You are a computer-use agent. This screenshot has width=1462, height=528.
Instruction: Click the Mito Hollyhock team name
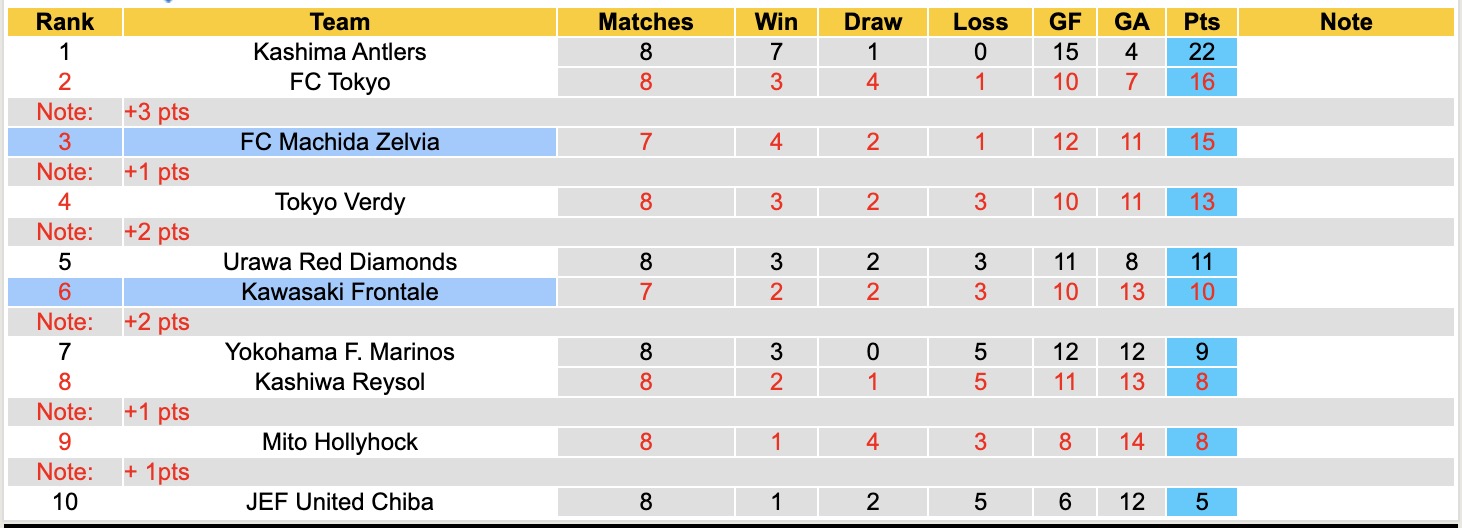(x=339, y=442)
